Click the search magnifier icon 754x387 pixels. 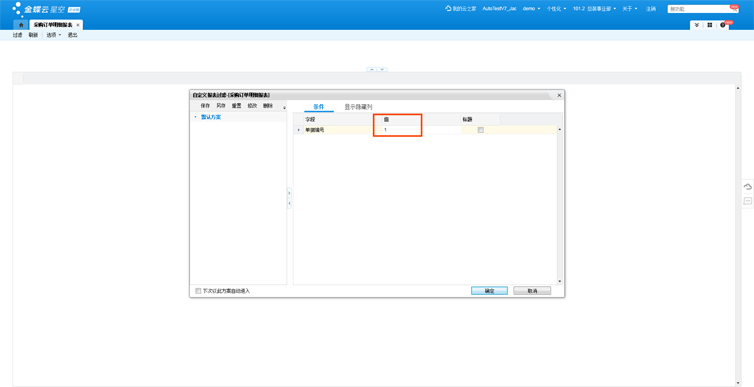point(735,9)
